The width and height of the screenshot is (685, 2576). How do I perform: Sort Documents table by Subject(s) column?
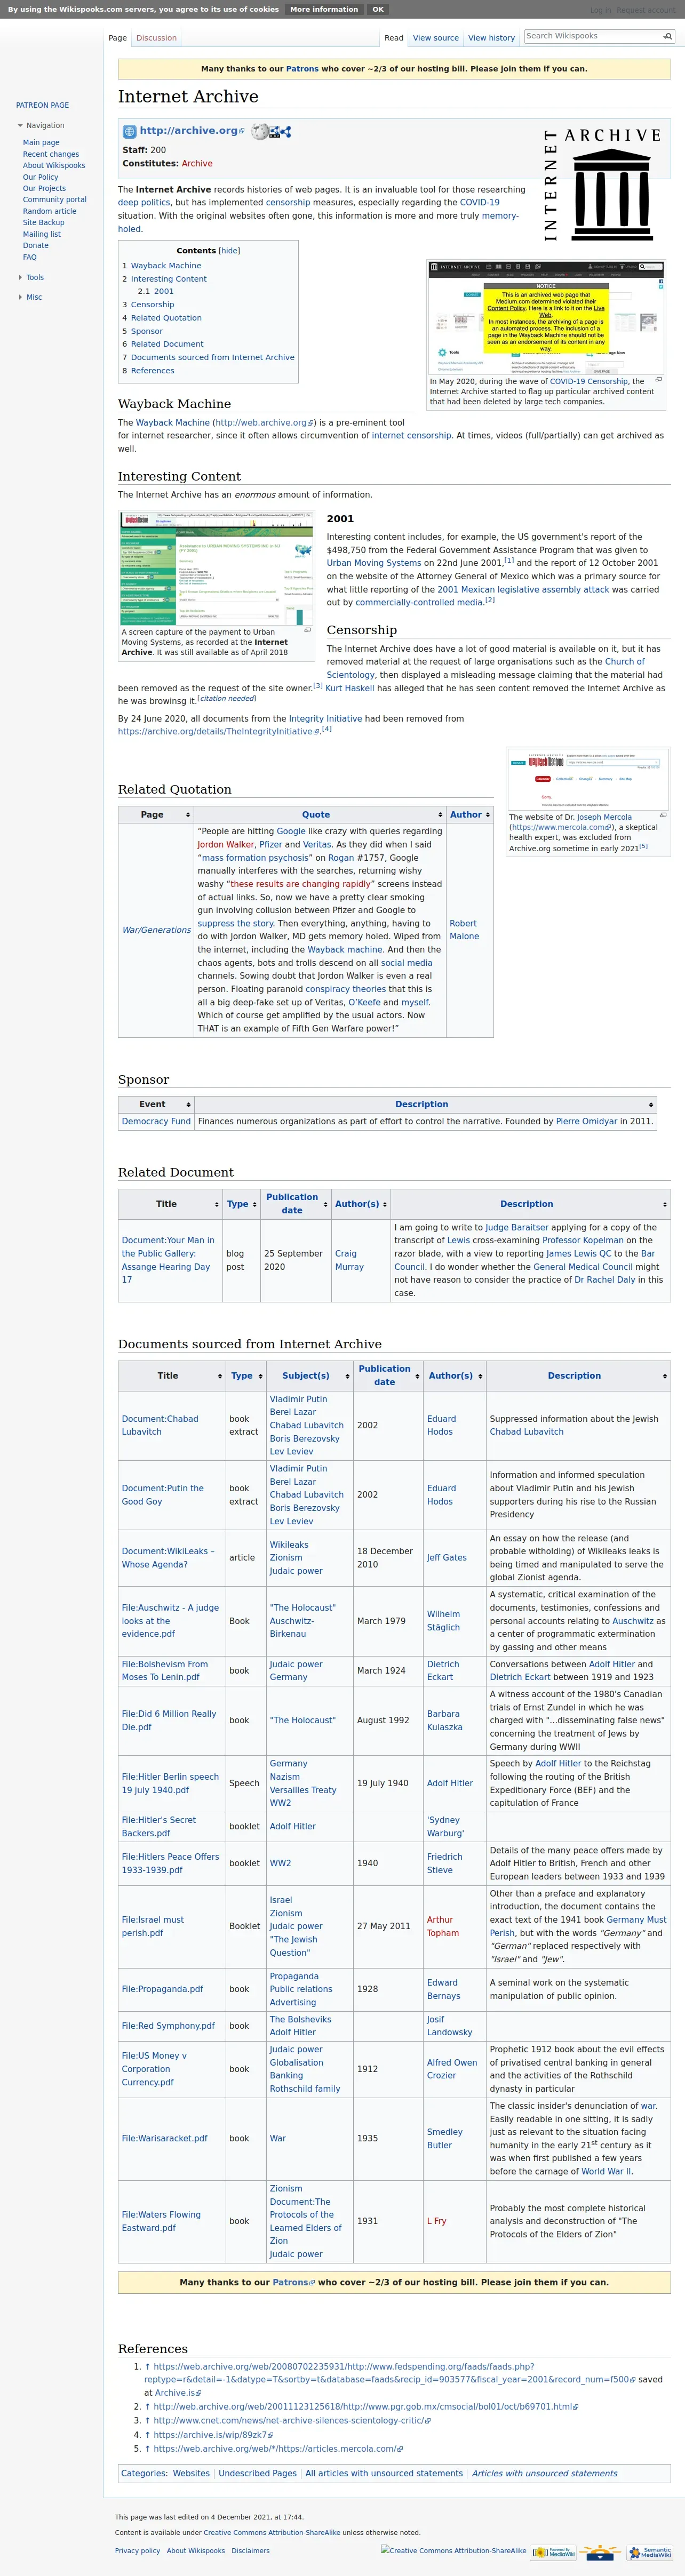tap(309, 1375)
